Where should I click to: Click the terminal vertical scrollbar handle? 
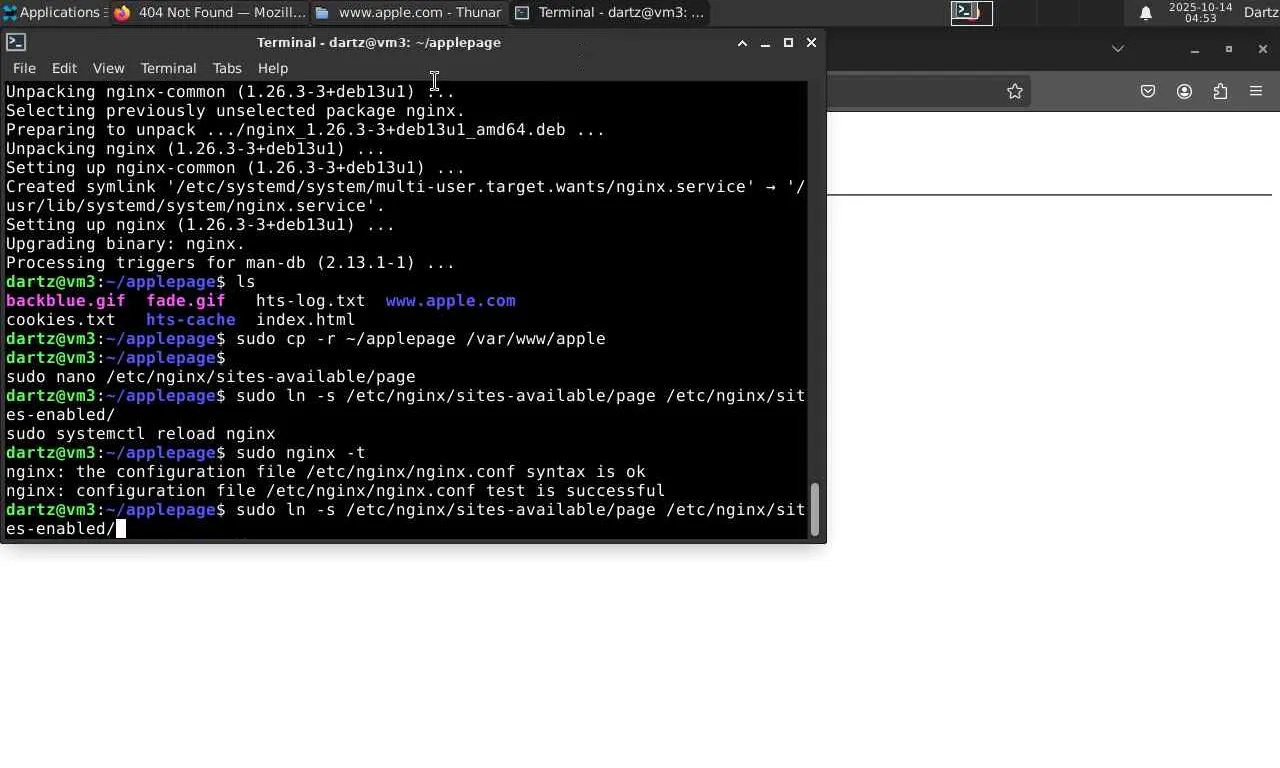pyautogui.click(x=815, y=509)
